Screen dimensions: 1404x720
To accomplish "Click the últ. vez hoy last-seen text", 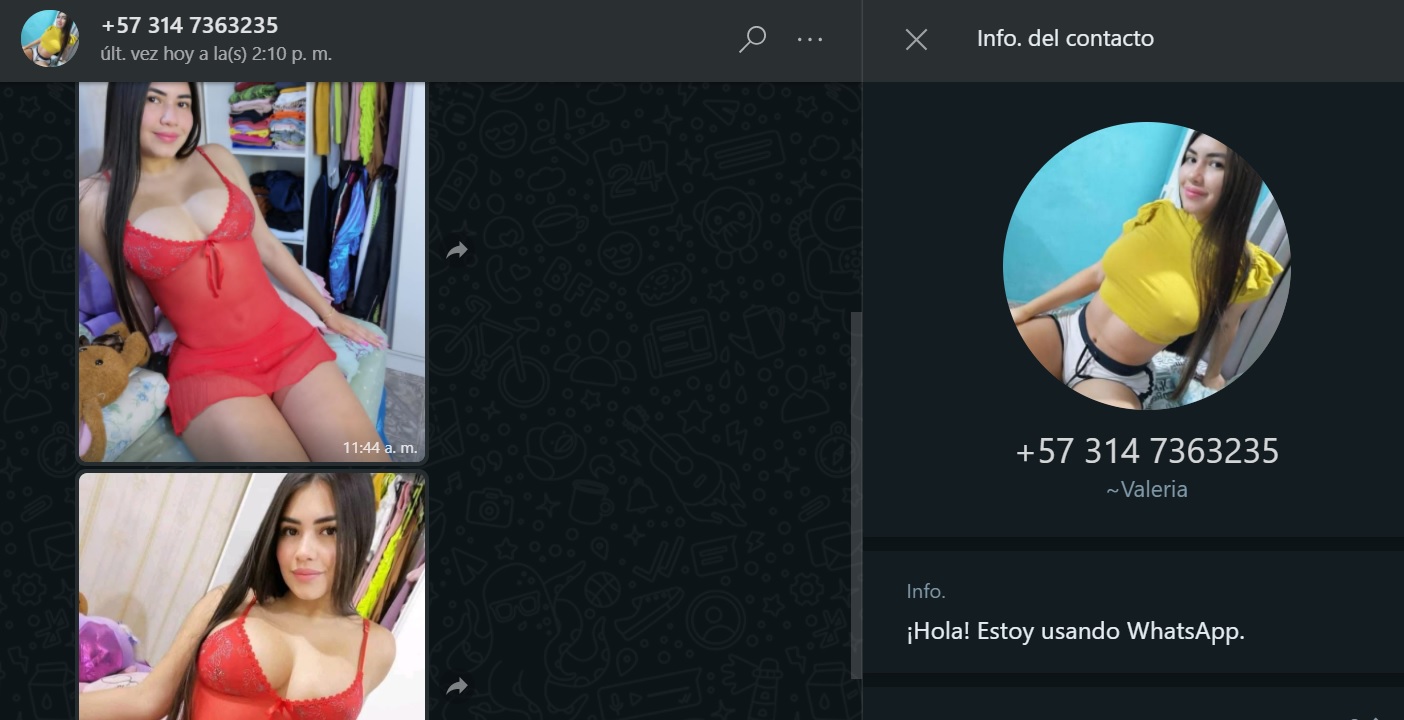I will [x=216, y=54].
